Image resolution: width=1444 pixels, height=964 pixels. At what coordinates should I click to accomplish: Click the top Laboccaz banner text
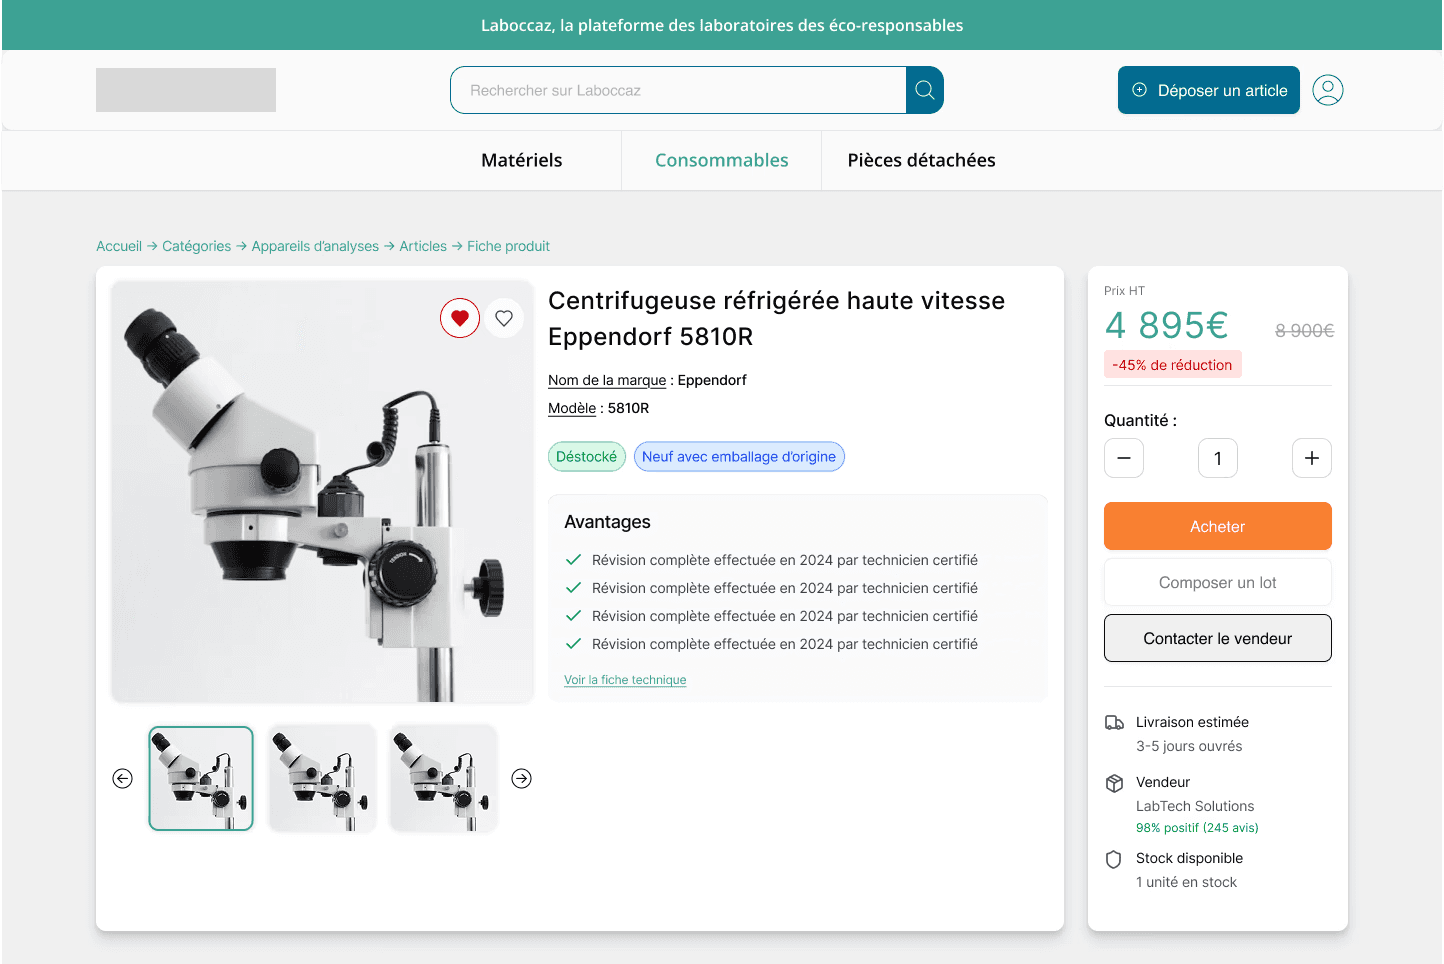pos(722,25)
